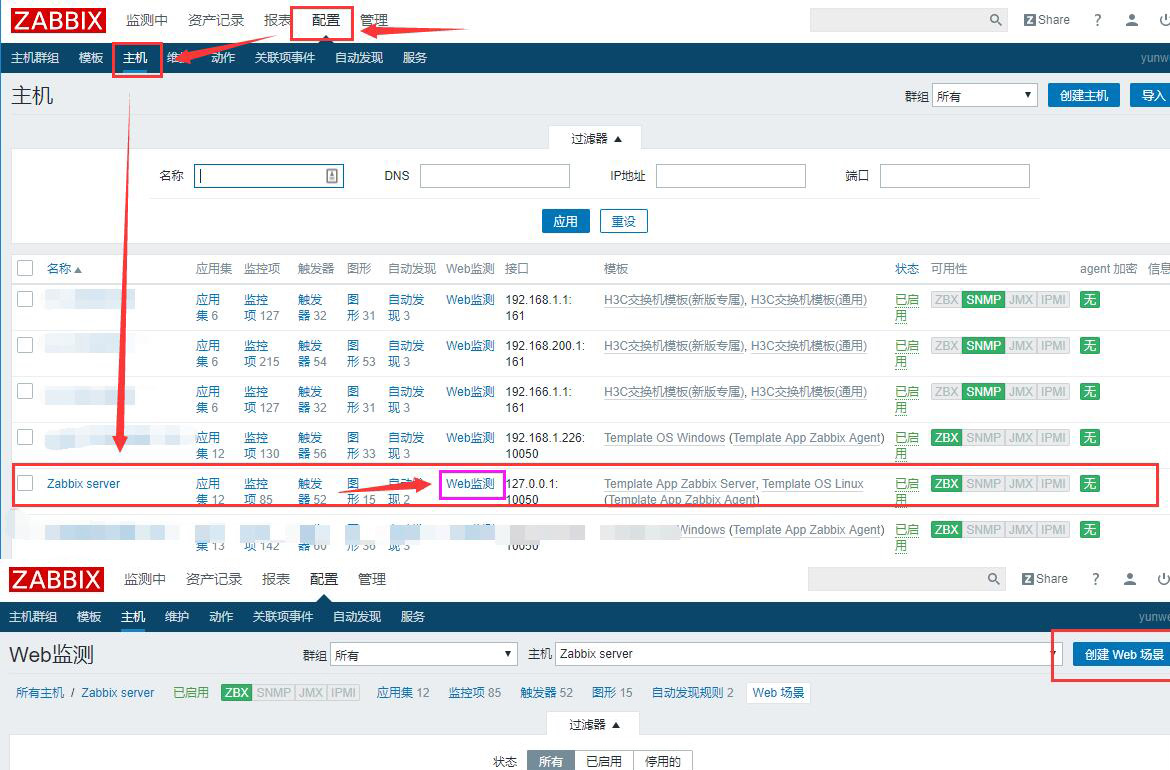The image size is (1170, 770).
Task: Open the 主机 dropdown showing Zabbix server
Action: coord(808,654)
